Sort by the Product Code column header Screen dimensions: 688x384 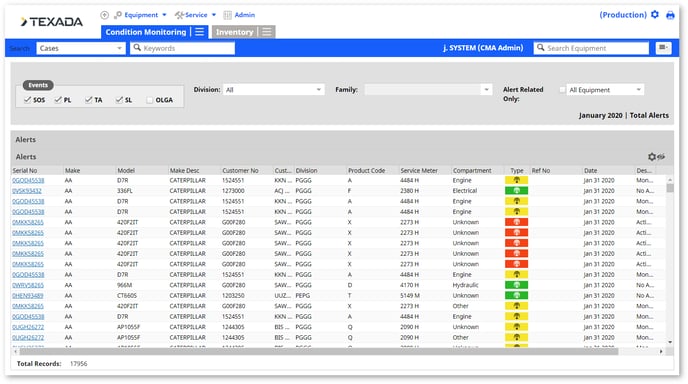coord(366,170)
